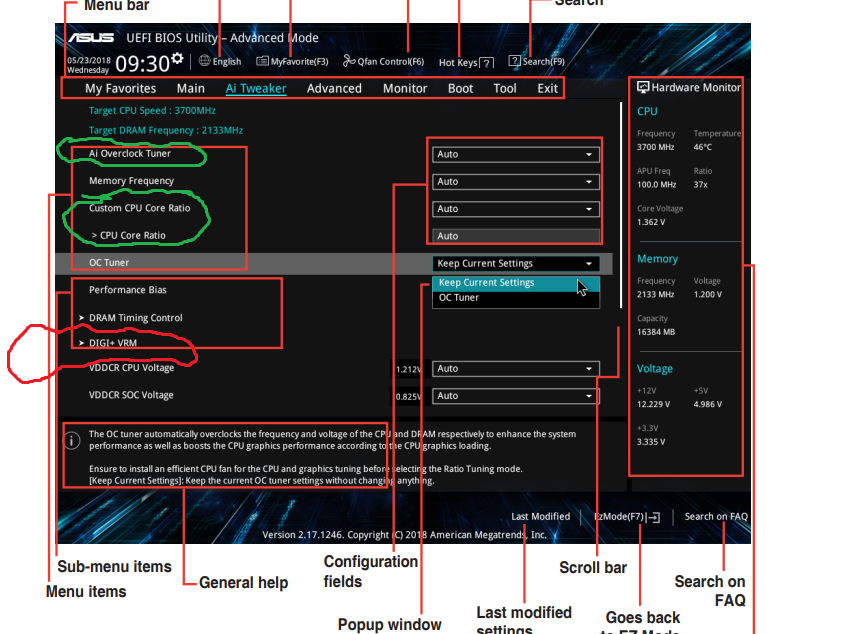This screenshot has height=634, width=843.
Task: Click the 16384 MB memory capacity value
Action: pyautogui.click(x=655, y=332)
